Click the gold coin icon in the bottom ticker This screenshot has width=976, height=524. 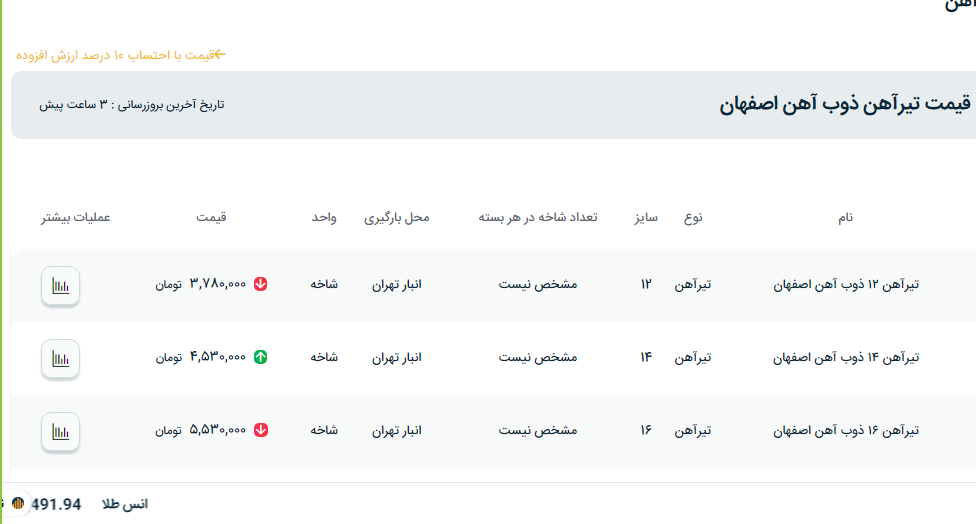pyautogui.click(x=17, y=503)
